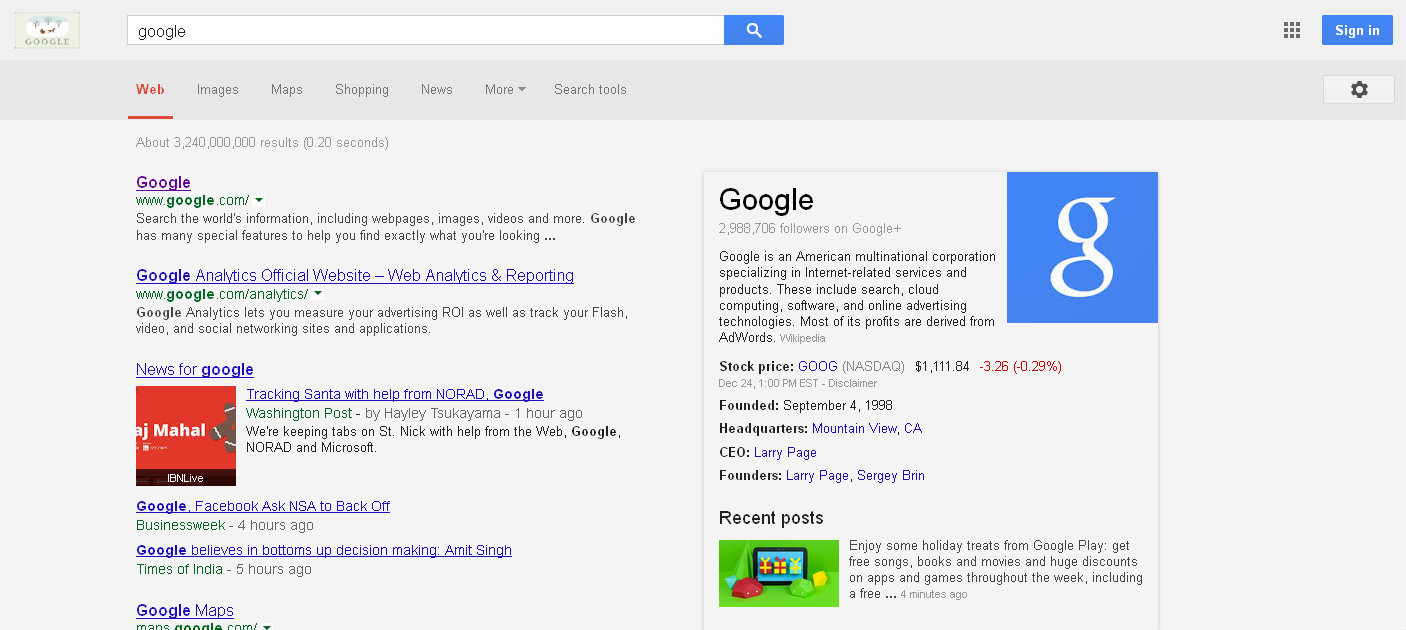Click the Founded September 4, 1998 text
The width and height of the screenshot is (1406, 630).
(x=806, y=405)
